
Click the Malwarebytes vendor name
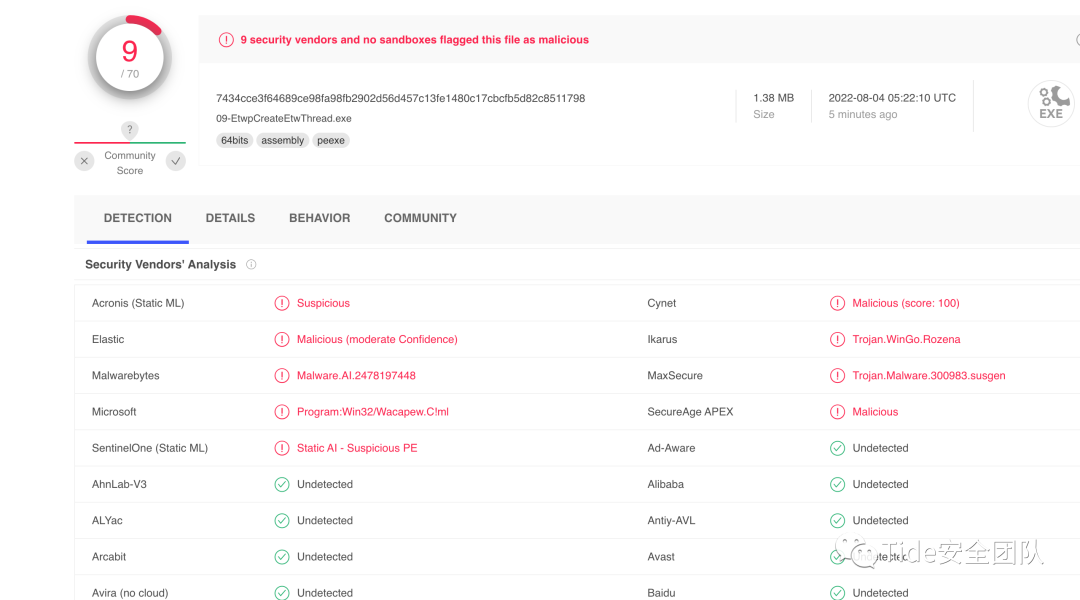point(125,375)
